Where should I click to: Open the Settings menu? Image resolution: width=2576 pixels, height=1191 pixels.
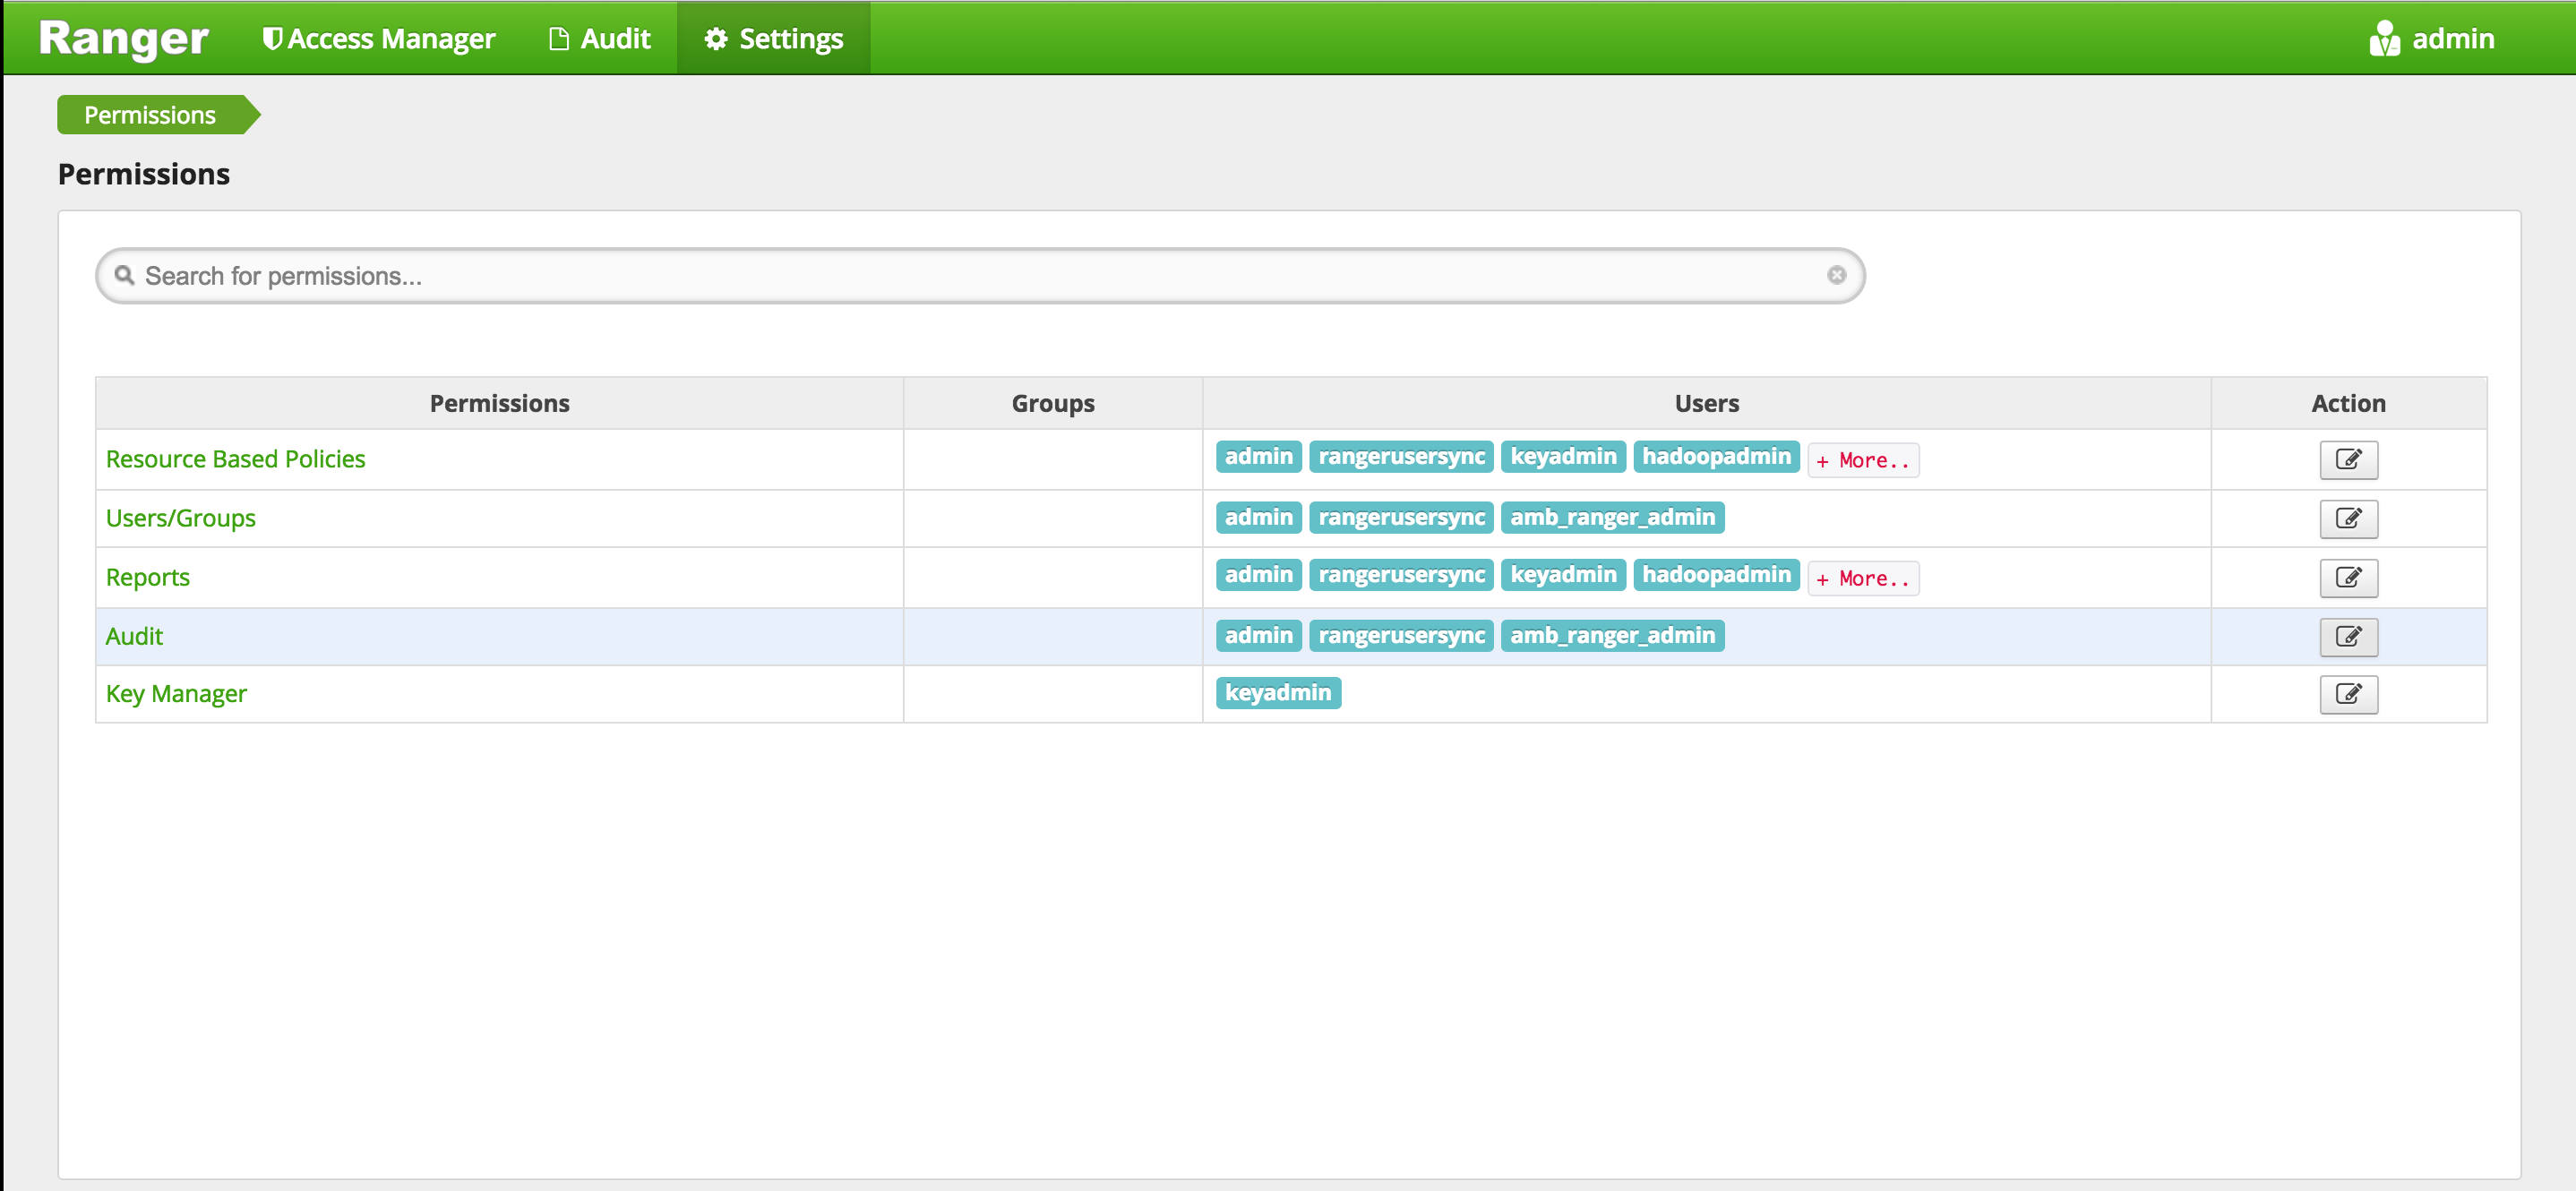tap(774, 39)
